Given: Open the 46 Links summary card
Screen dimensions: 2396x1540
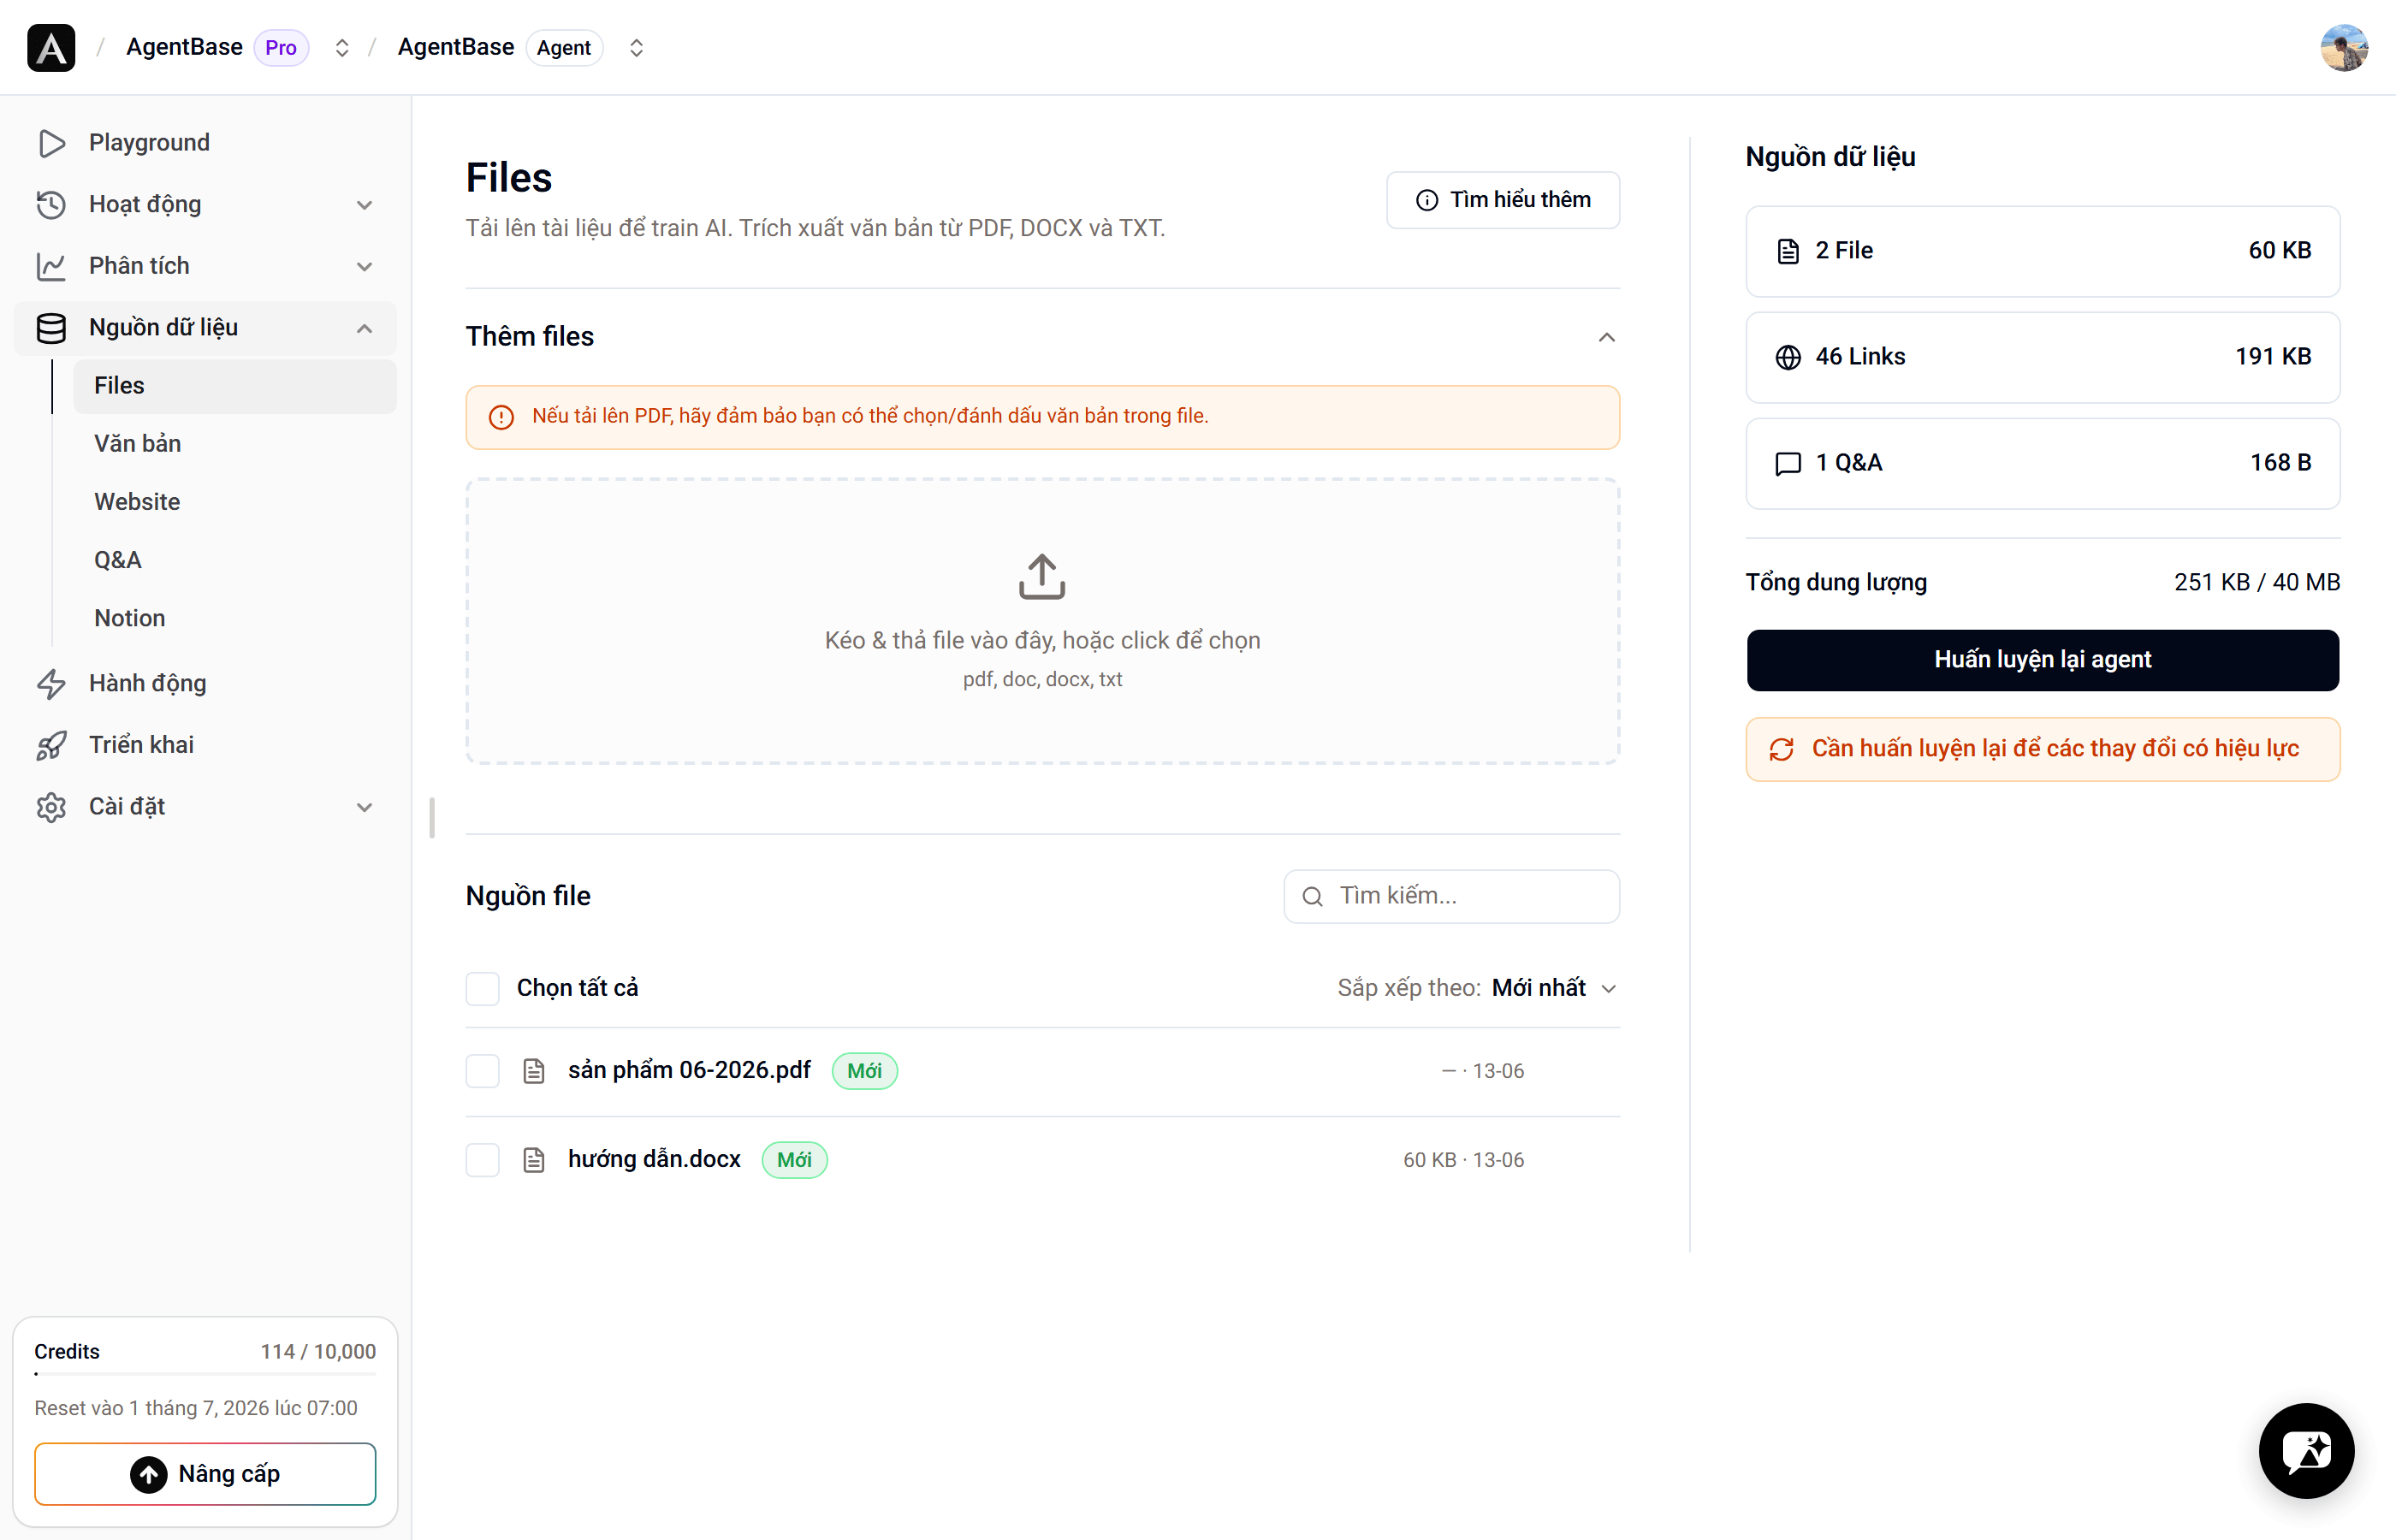Looking at the screenshot, I should 2042,357.
